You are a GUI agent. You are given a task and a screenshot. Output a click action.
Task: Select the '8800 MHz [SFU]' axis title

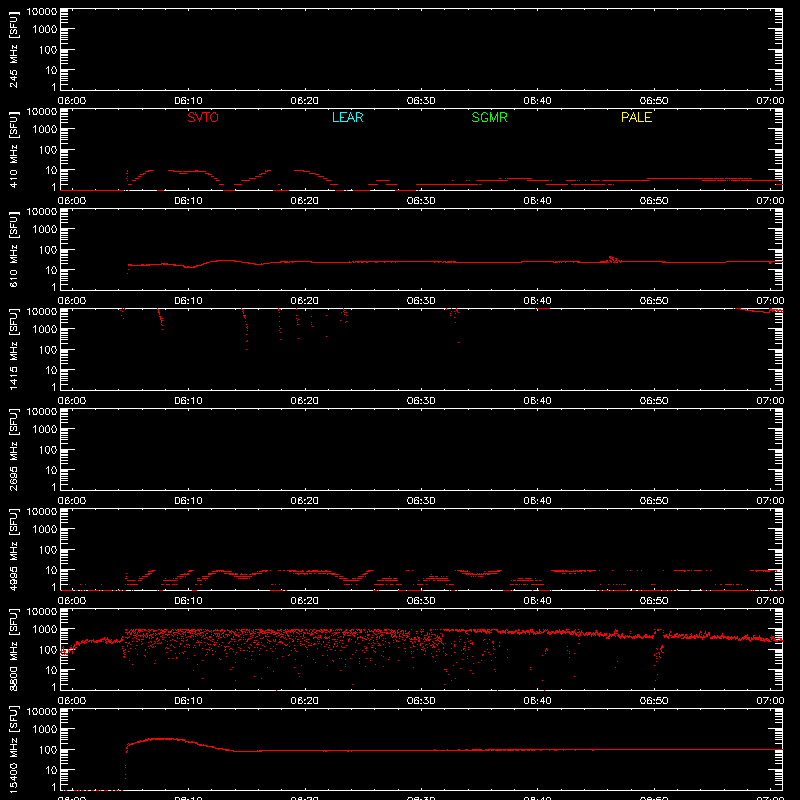coord(14,649)
